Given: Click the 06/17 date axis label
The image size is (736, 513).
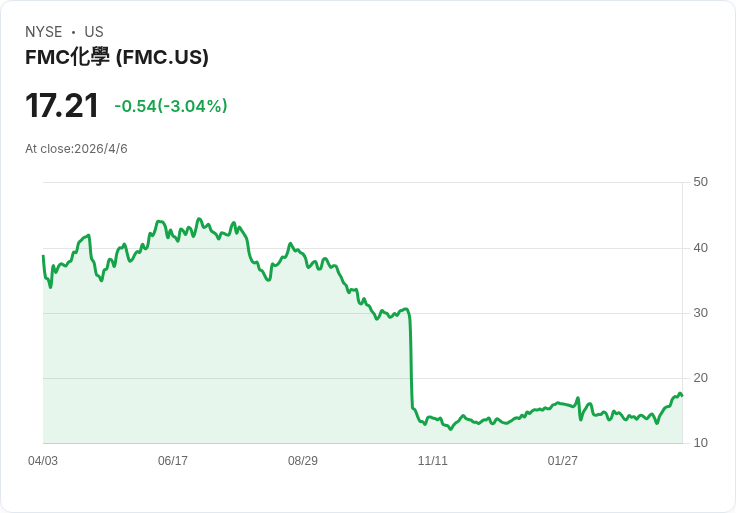Looking at the screenshot, I should tap(173, 461).
